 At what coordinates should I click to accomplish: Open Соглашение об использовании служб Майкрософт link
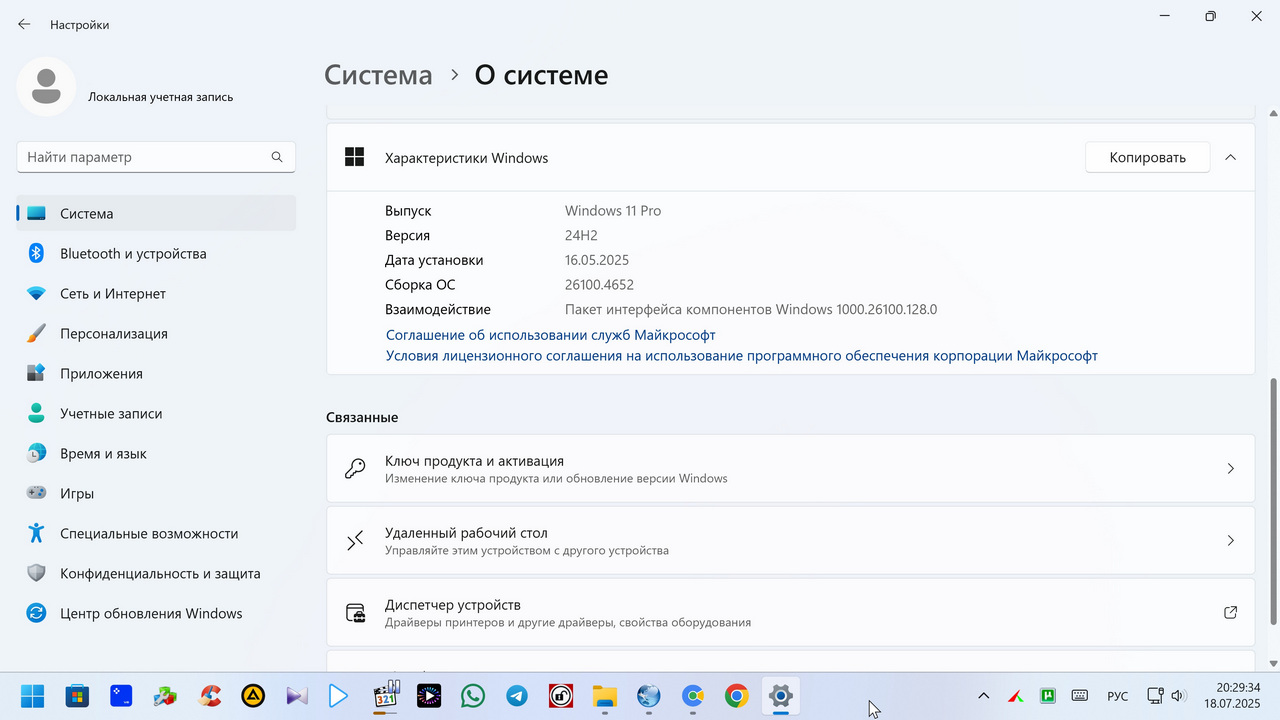551,335
